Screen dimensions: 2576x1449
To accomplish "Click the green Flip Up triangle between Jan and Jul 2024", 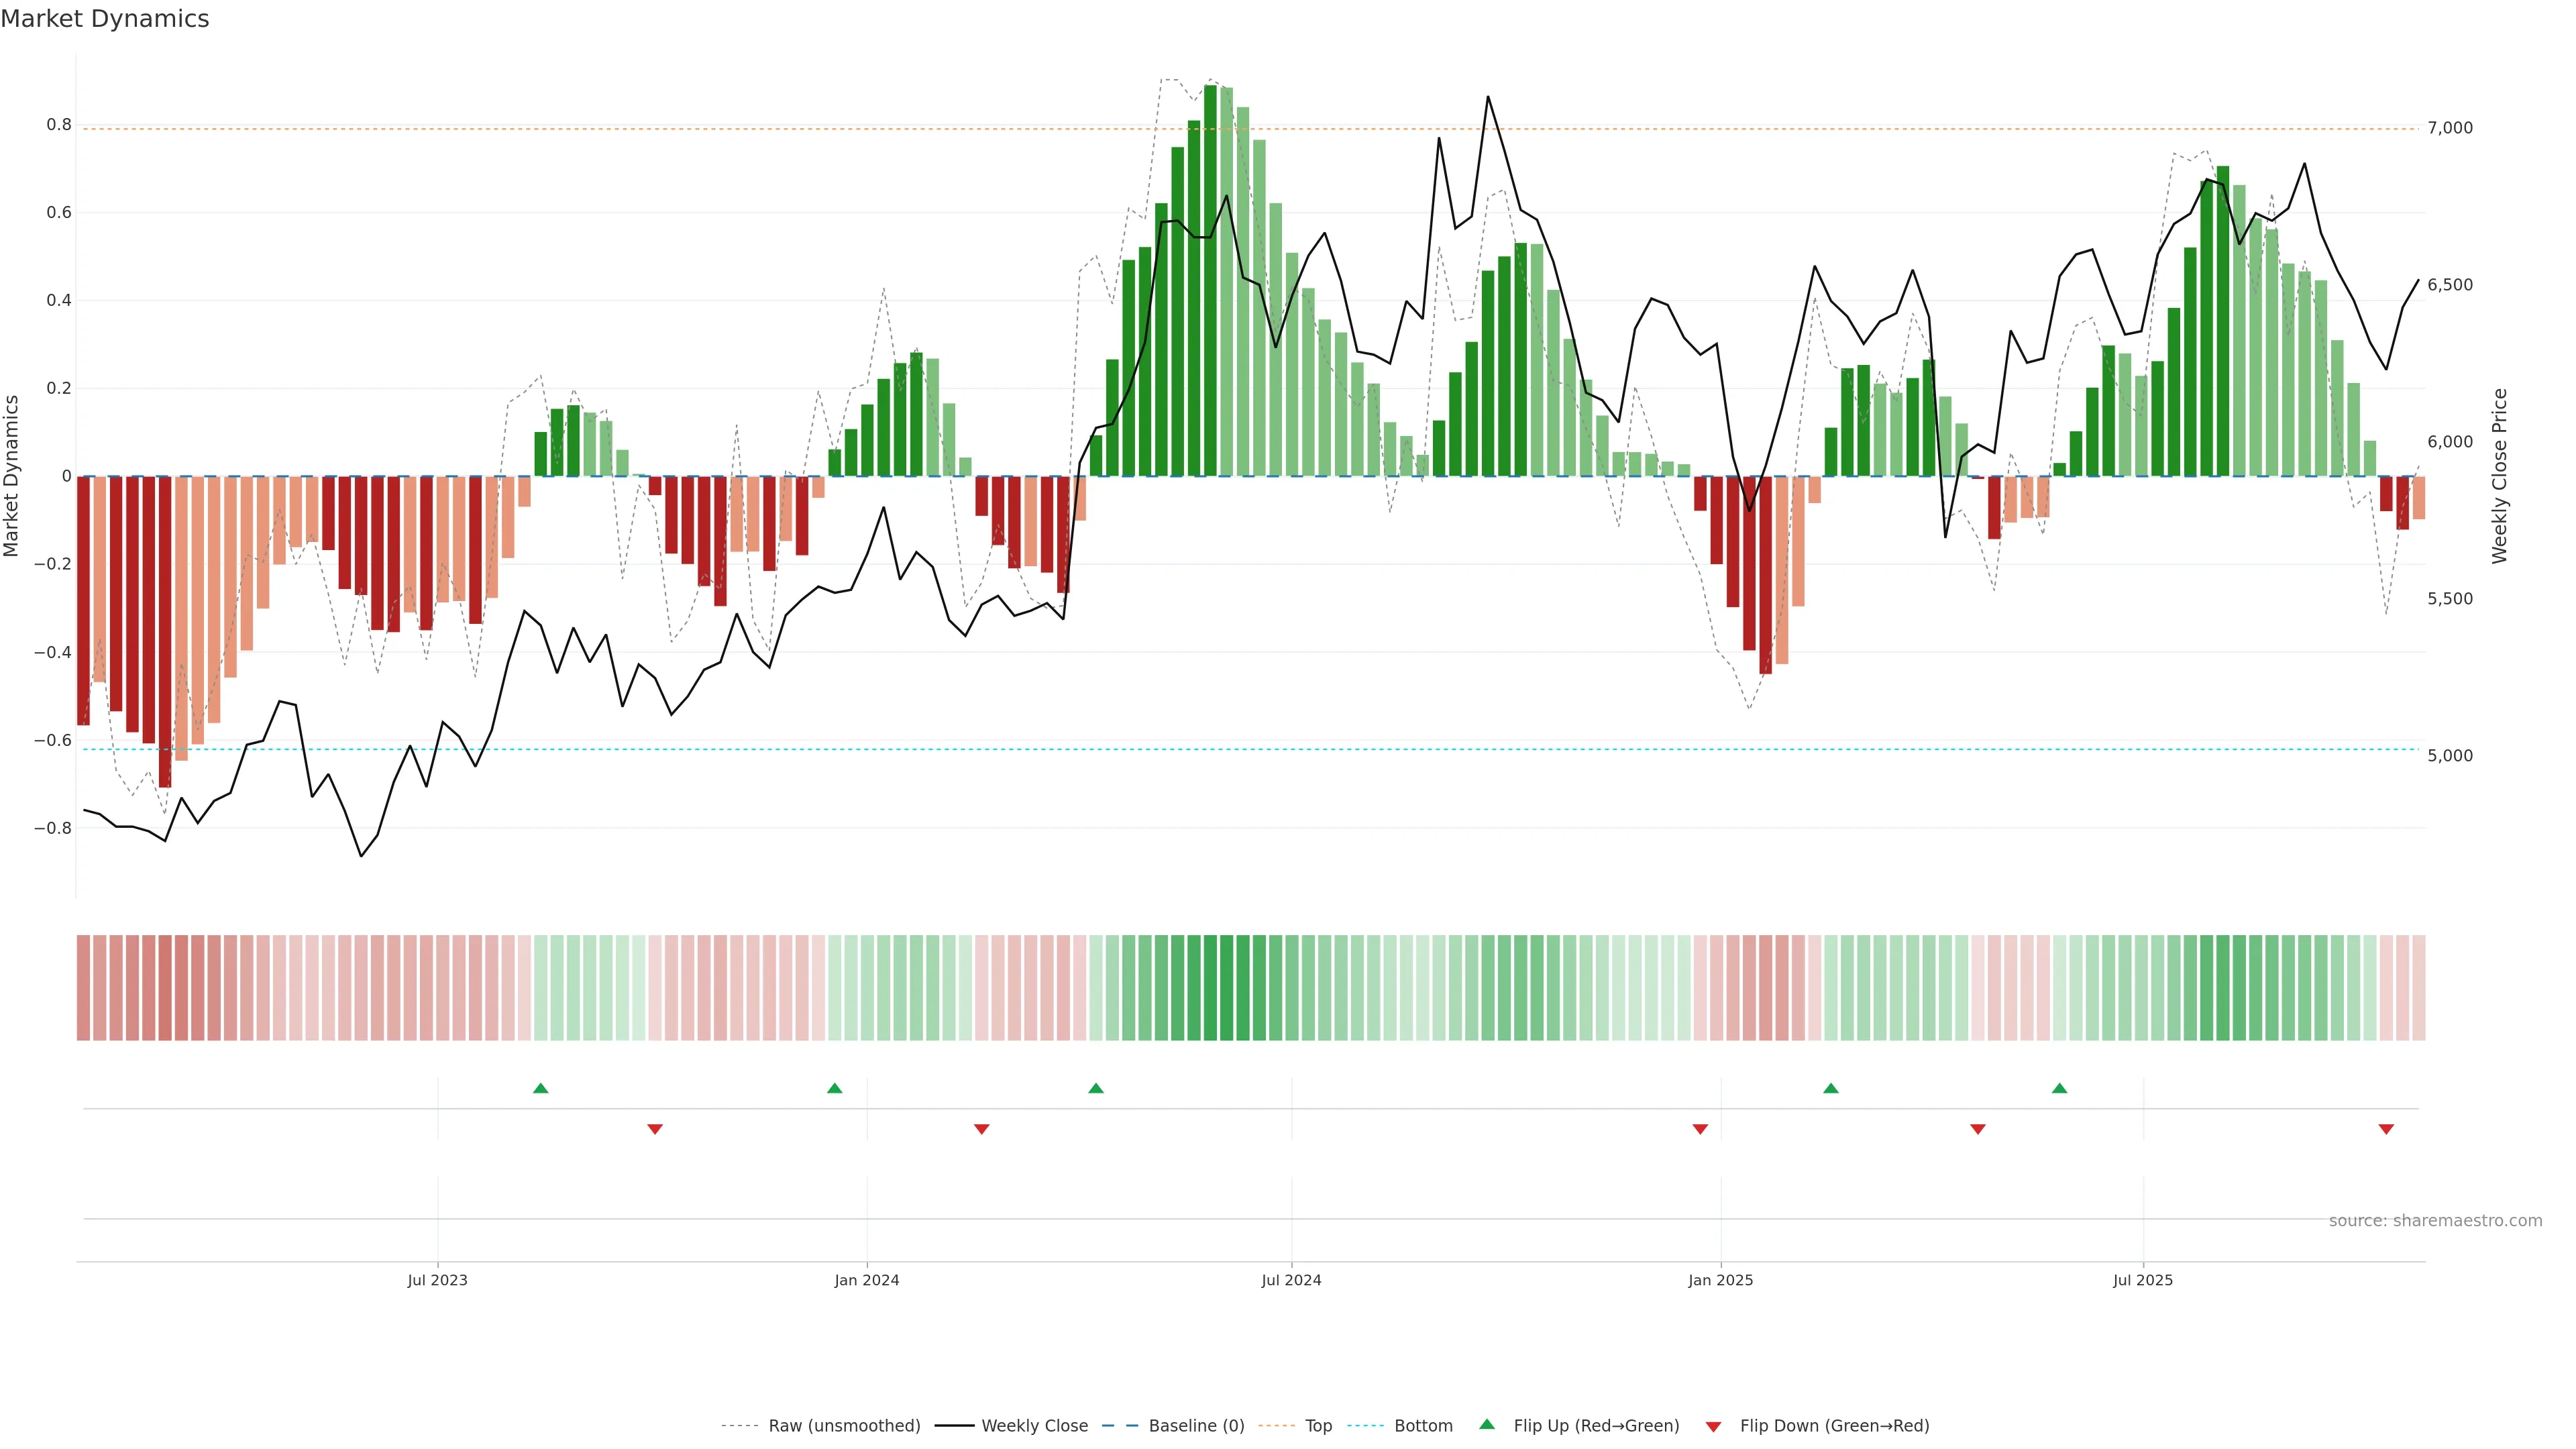I will [1096, 1088].
